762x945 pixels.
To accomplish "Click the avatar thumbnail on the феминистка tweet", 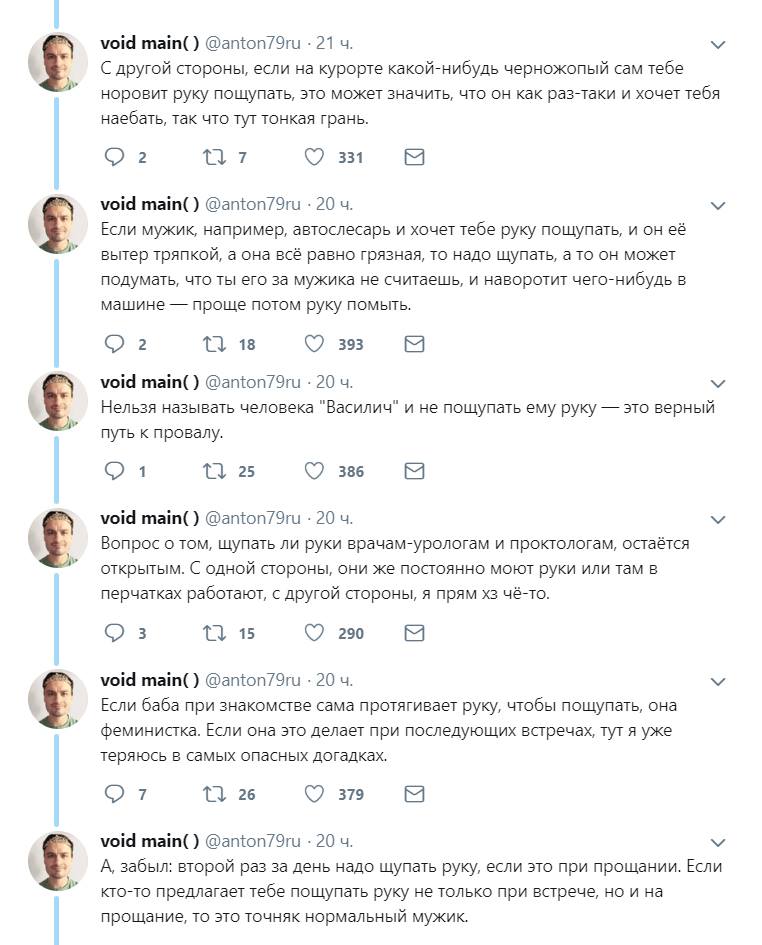I will click(58, 699).
